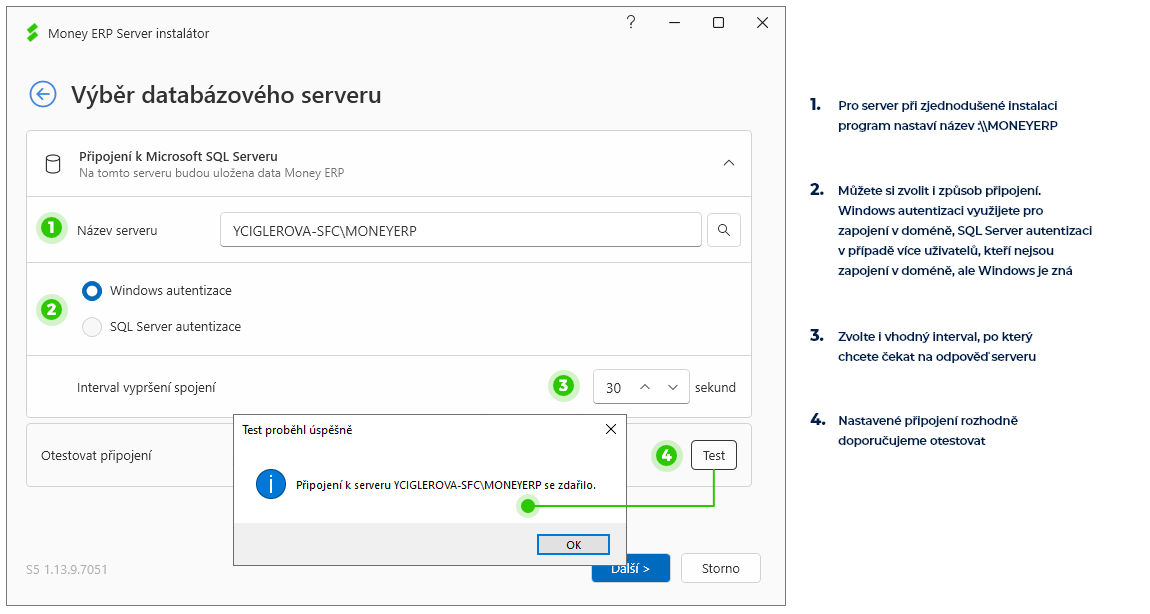Viewport: 1150px width, 614px height.
Task: Click the 'Money ERP Server instalátor' title
Action: (x=128, y=34)
